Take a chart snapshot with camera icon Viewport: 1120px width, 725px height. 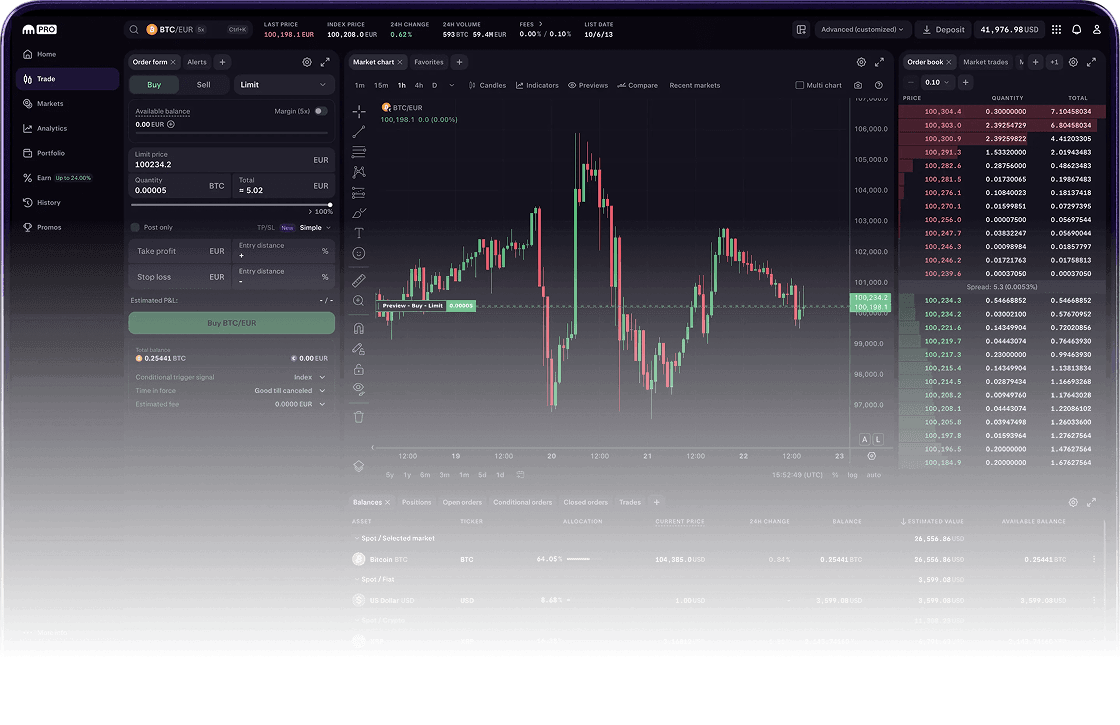(x=858, y=86)
